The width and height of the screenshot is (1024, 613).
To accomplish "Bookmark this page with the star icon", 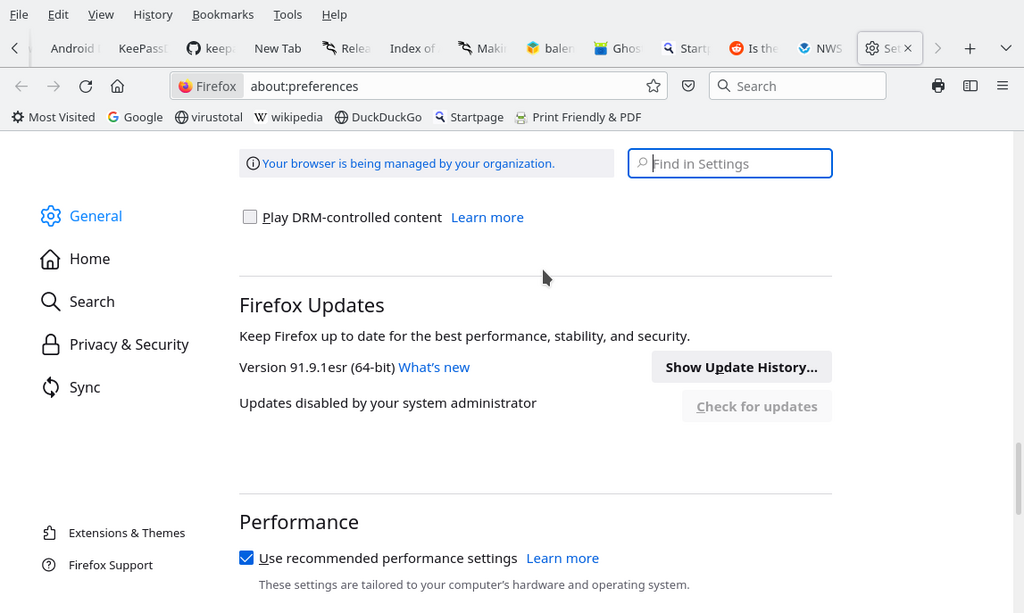I will pyautogui.click(x=653, y=86).
